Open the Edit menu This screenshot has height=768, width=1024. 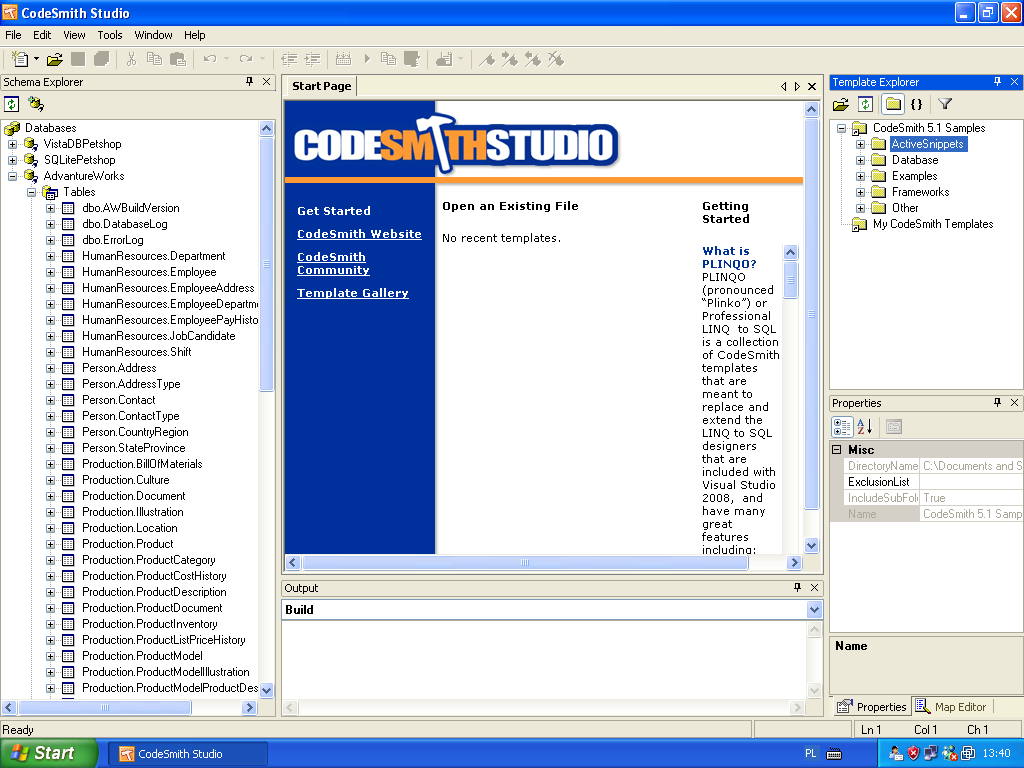click(x=42, y=35)
